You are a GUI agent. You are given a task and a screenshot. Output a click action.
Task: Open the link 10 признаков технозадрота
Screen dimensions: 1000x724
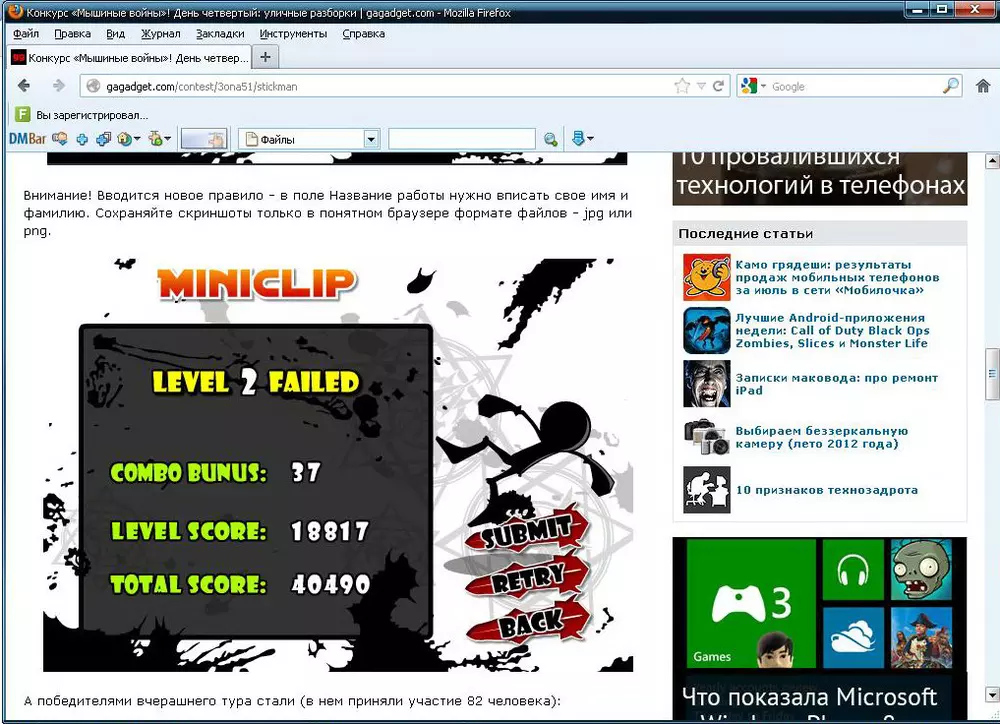point(826,490)
